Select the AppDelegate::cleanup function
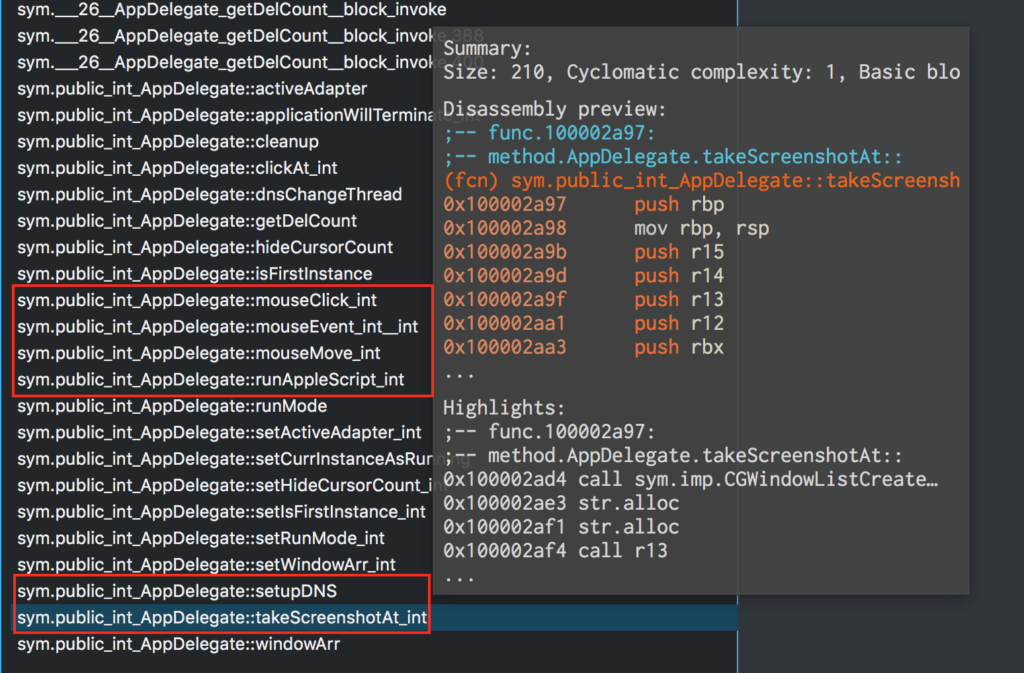The height and width of the screenshot is (673, 1024). point(168,142)
